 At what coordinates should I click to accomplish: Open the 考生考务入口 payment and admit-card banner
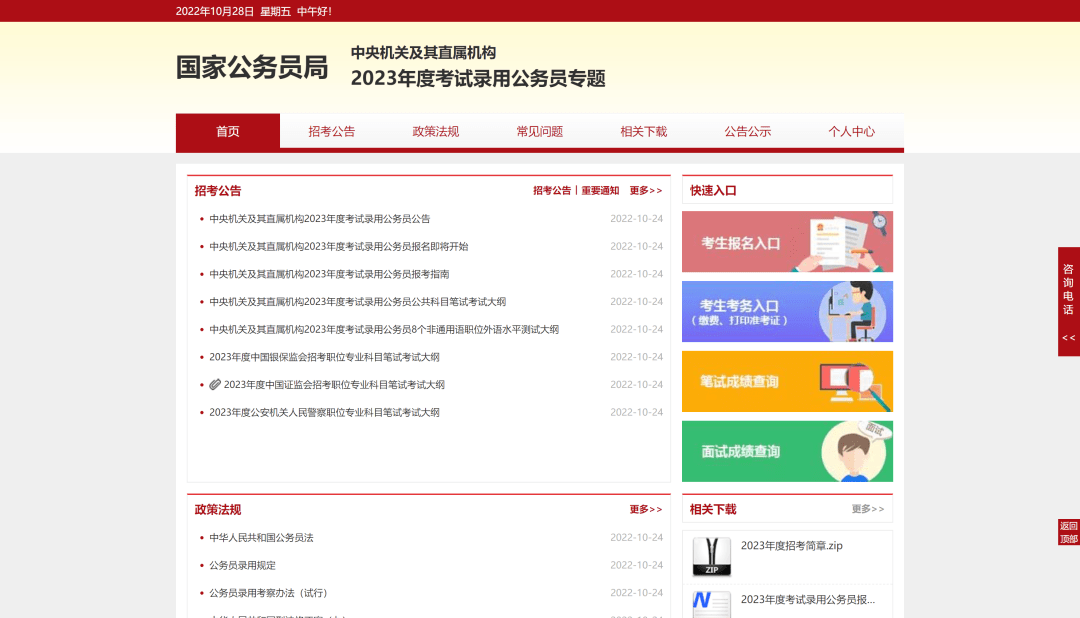coord(787,311)
